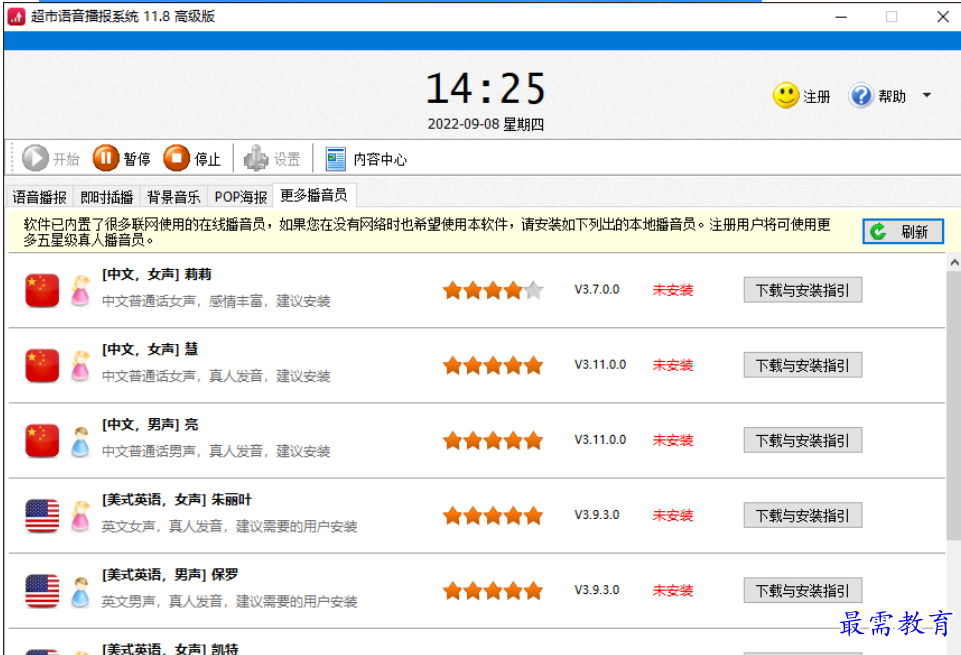
Task: Pause playback with the 暂停 button
Action: click(x=121, y=158)
